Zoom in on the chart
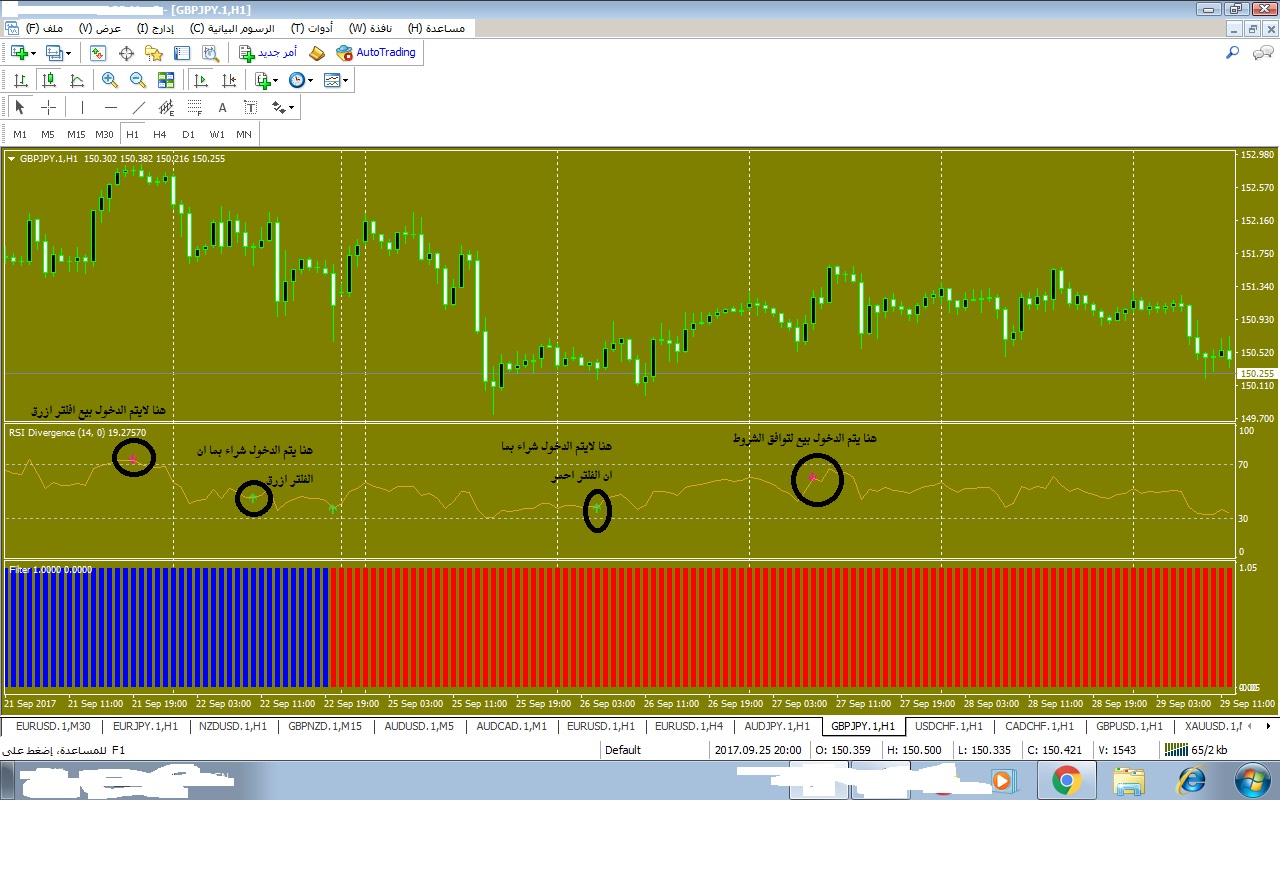The height and width of the screenshot is (874, 1280). coord(110,80)
